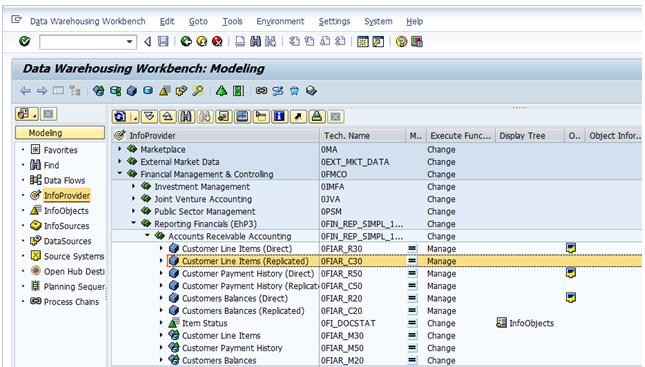Click the green Enter checkmark icon
The height and width of the screenshot is (367, 645).
[x=25, y=41]
